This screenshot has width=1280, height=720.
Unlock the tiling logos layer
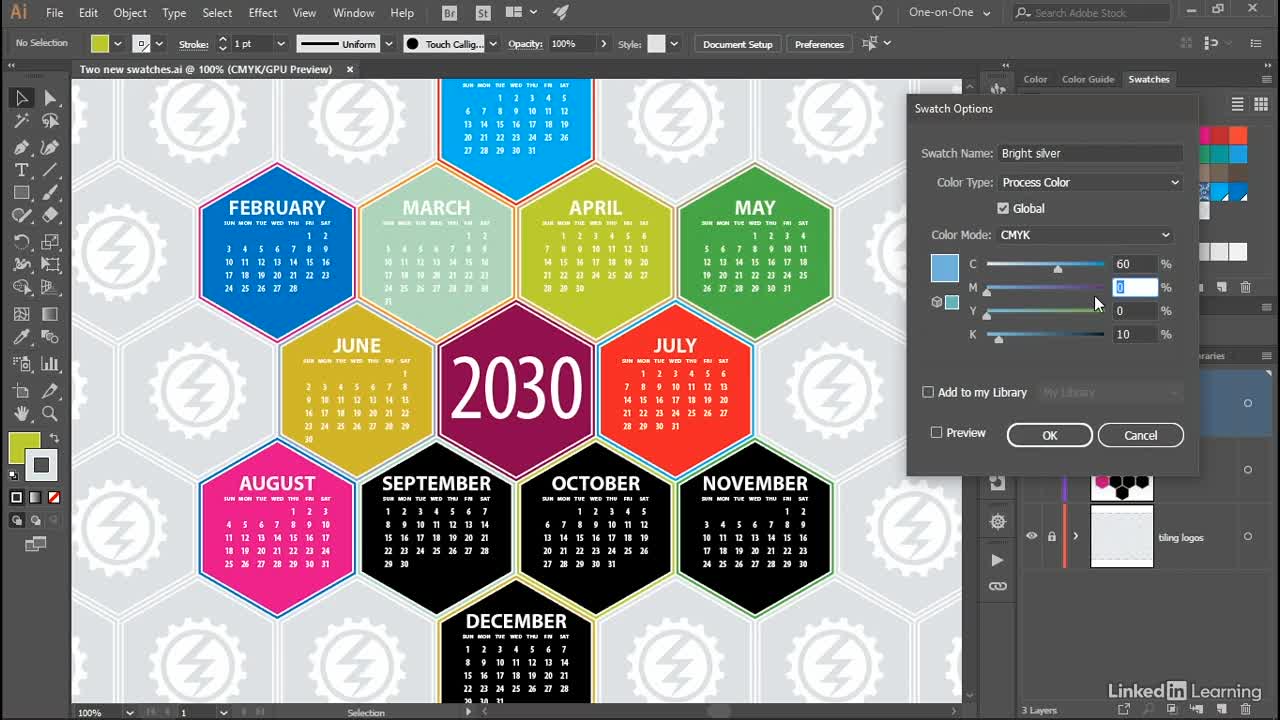1052,537
